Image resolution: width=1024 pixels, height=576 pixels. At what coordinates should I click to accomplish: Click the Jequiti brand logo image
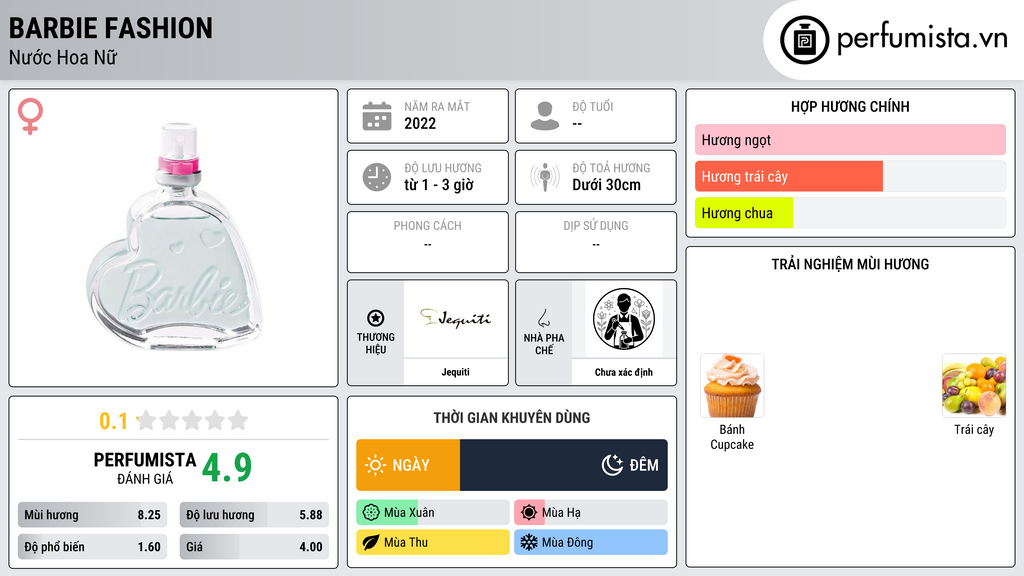(455, 319)
